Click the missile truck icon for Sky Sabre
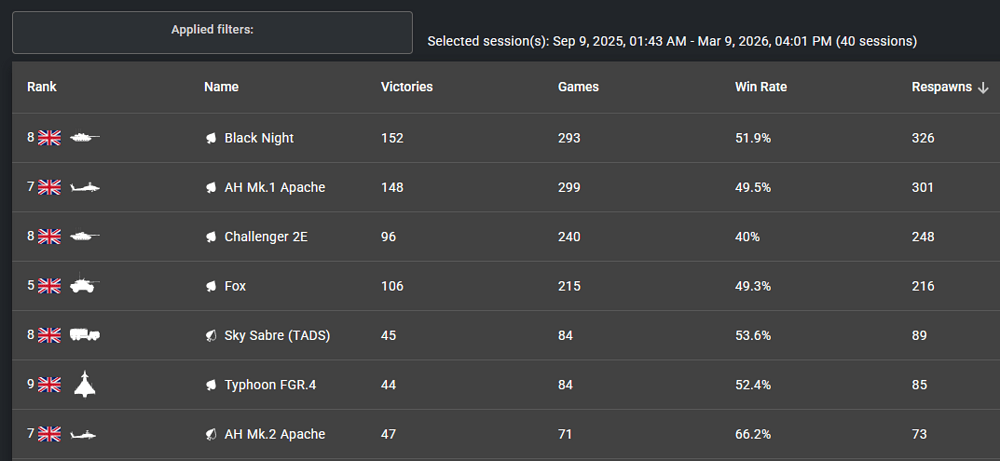The width and height of the screenshot is (1000, 461). tap(85, 335)
